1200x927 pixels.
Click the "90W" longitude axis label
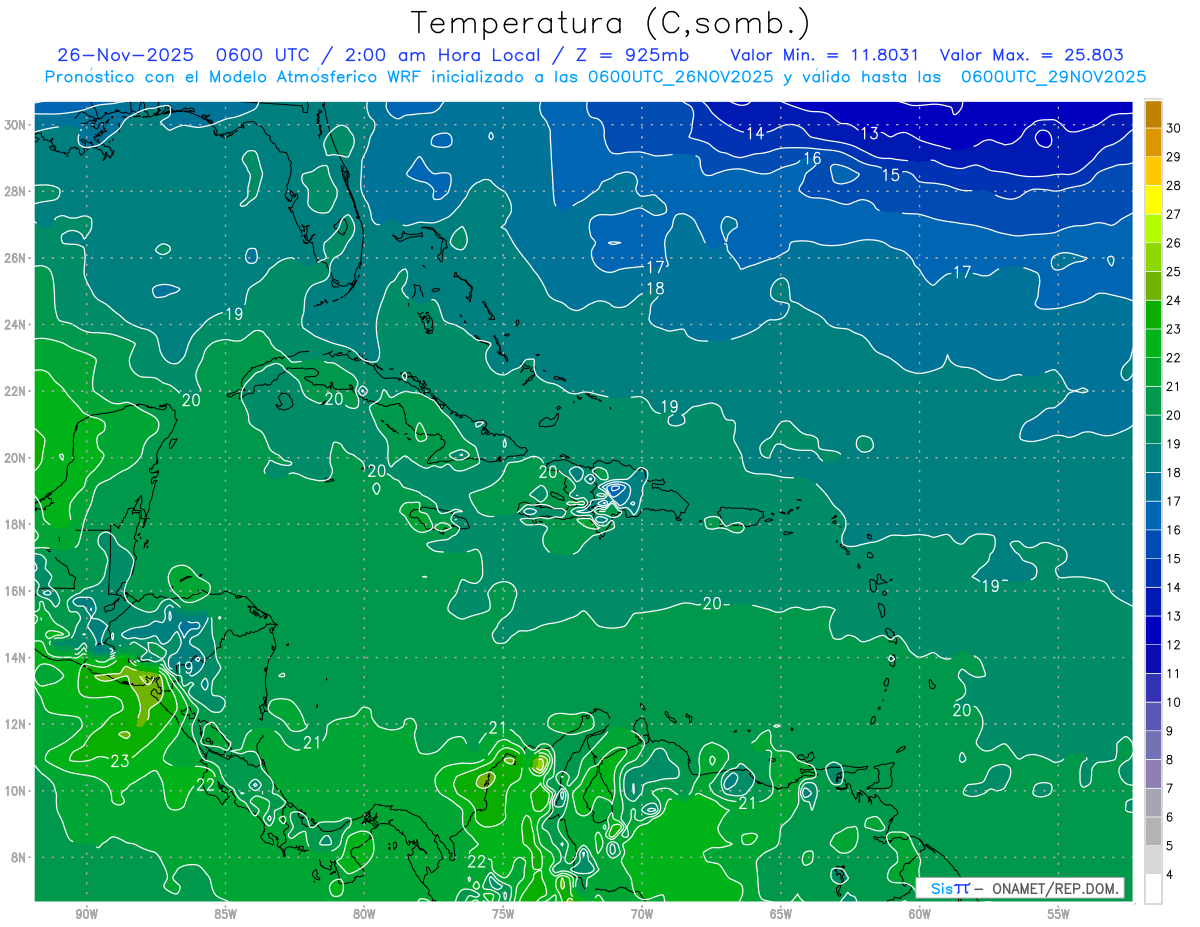pos(86,914)
